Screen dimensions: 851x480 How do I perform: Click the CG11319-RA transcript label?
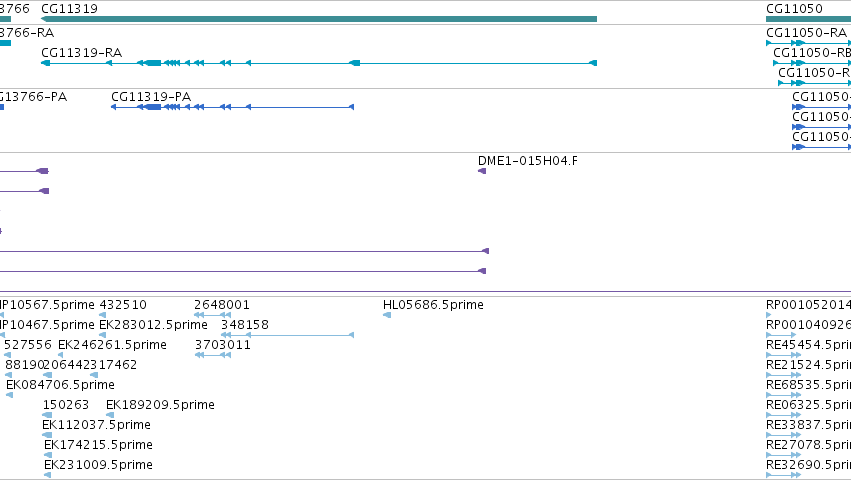pos(81,53)
